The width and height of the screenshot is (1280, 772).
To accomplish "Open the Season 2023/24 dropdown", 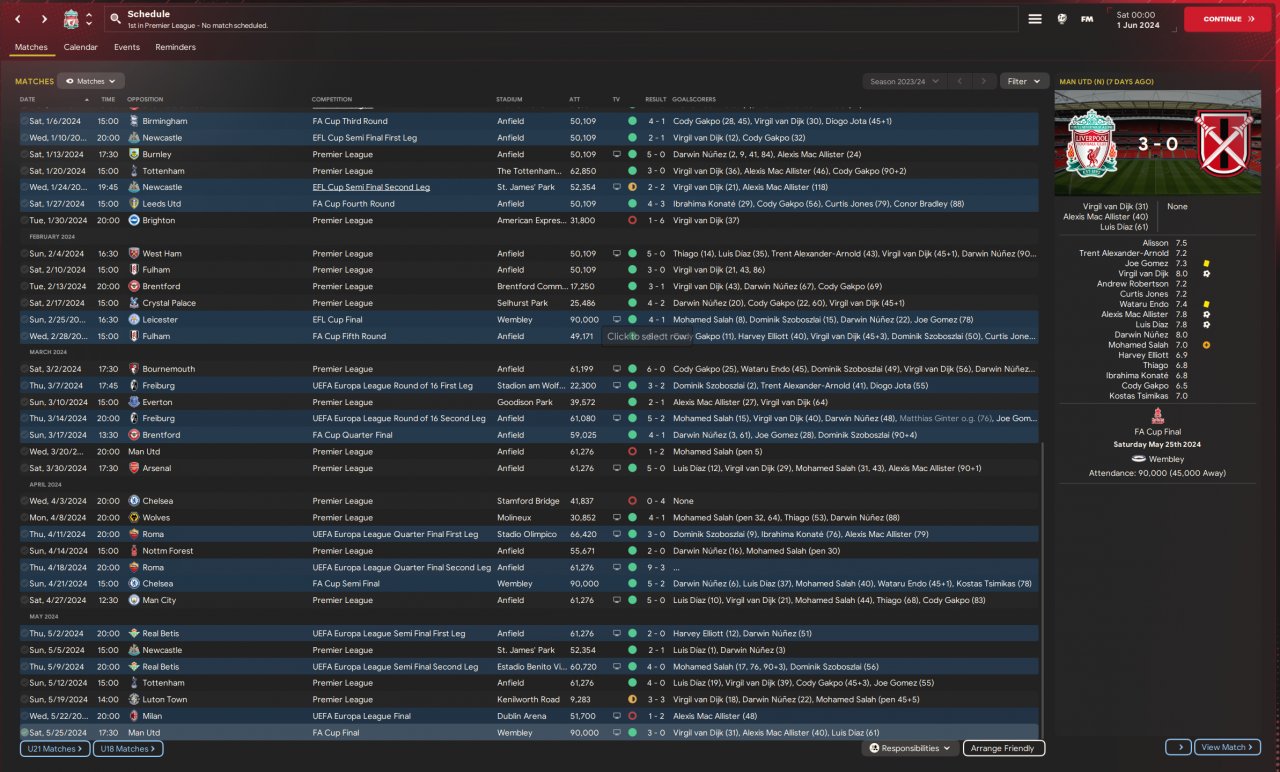I will [x=902, y=81].
